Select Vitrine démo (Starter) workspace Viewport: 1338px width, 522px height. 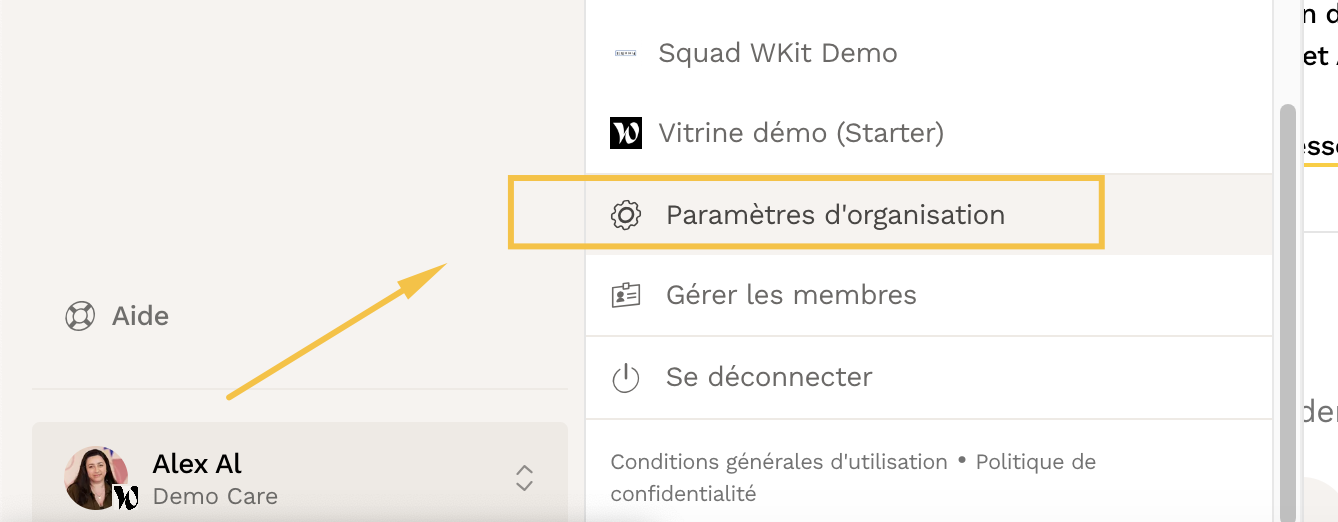pyautogui.click(x=800, y=133)
